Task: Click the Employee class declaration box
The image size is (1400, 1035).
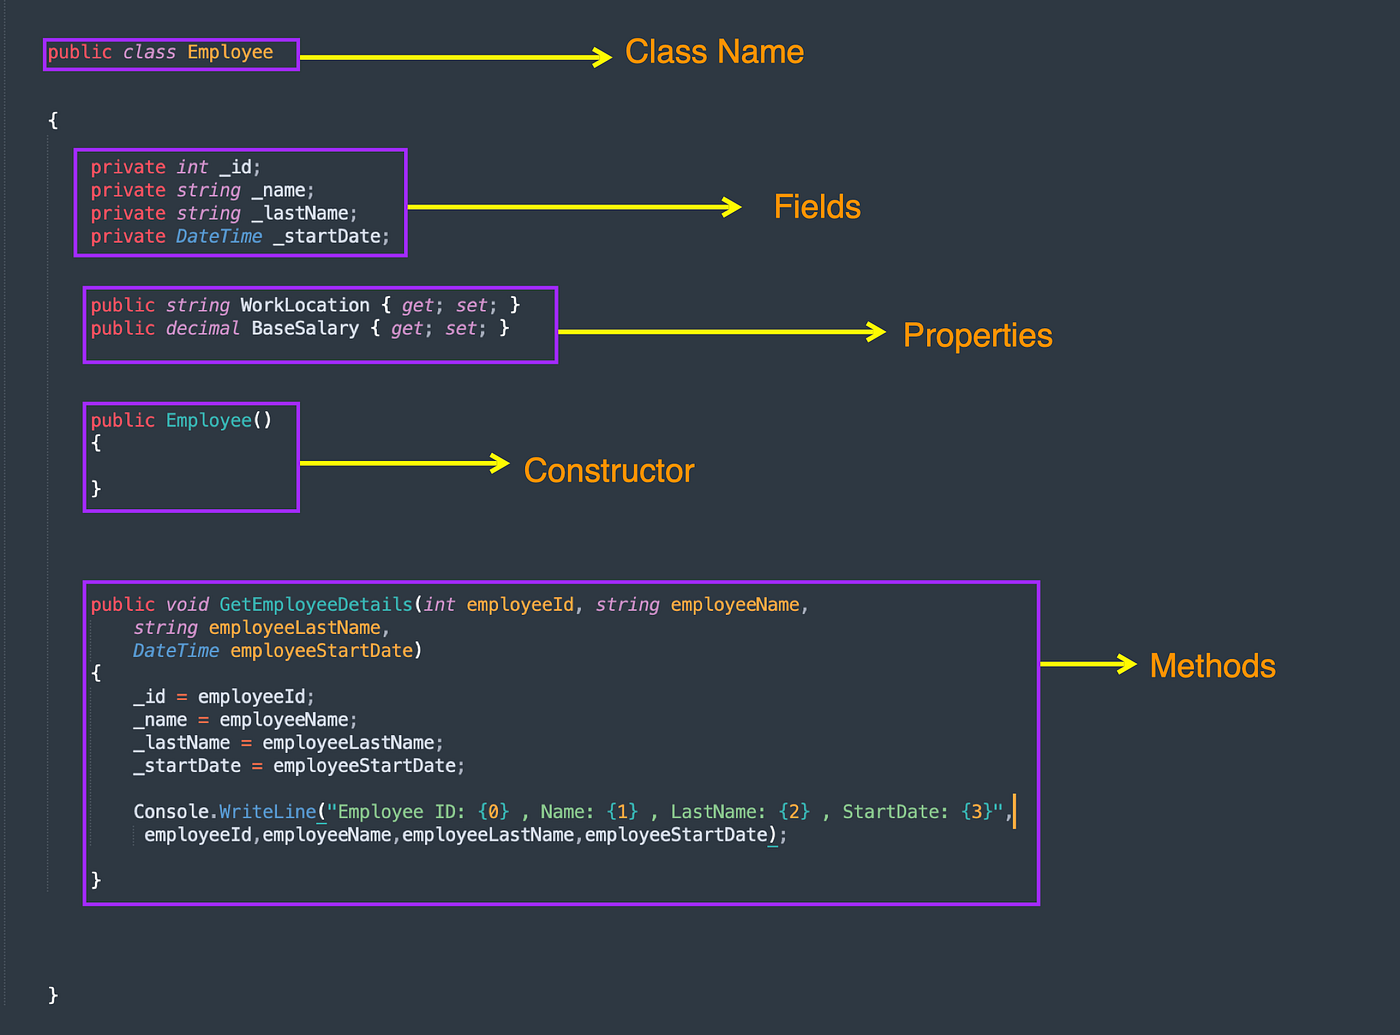Action: (x=170, y=53)
